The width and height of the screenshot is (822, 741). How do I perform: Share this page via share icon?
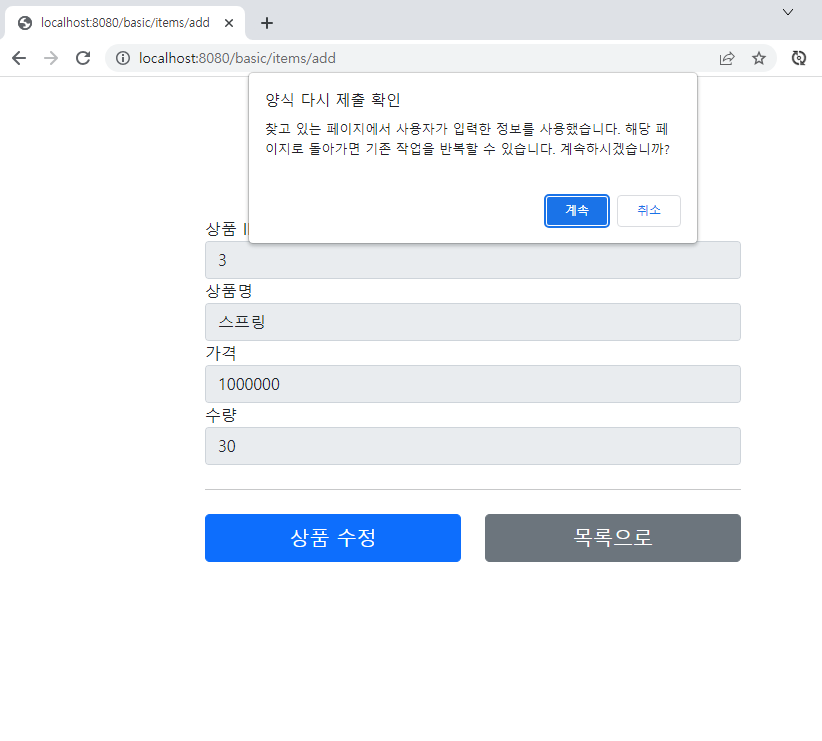pyautogui.click(x=727, y=58)
